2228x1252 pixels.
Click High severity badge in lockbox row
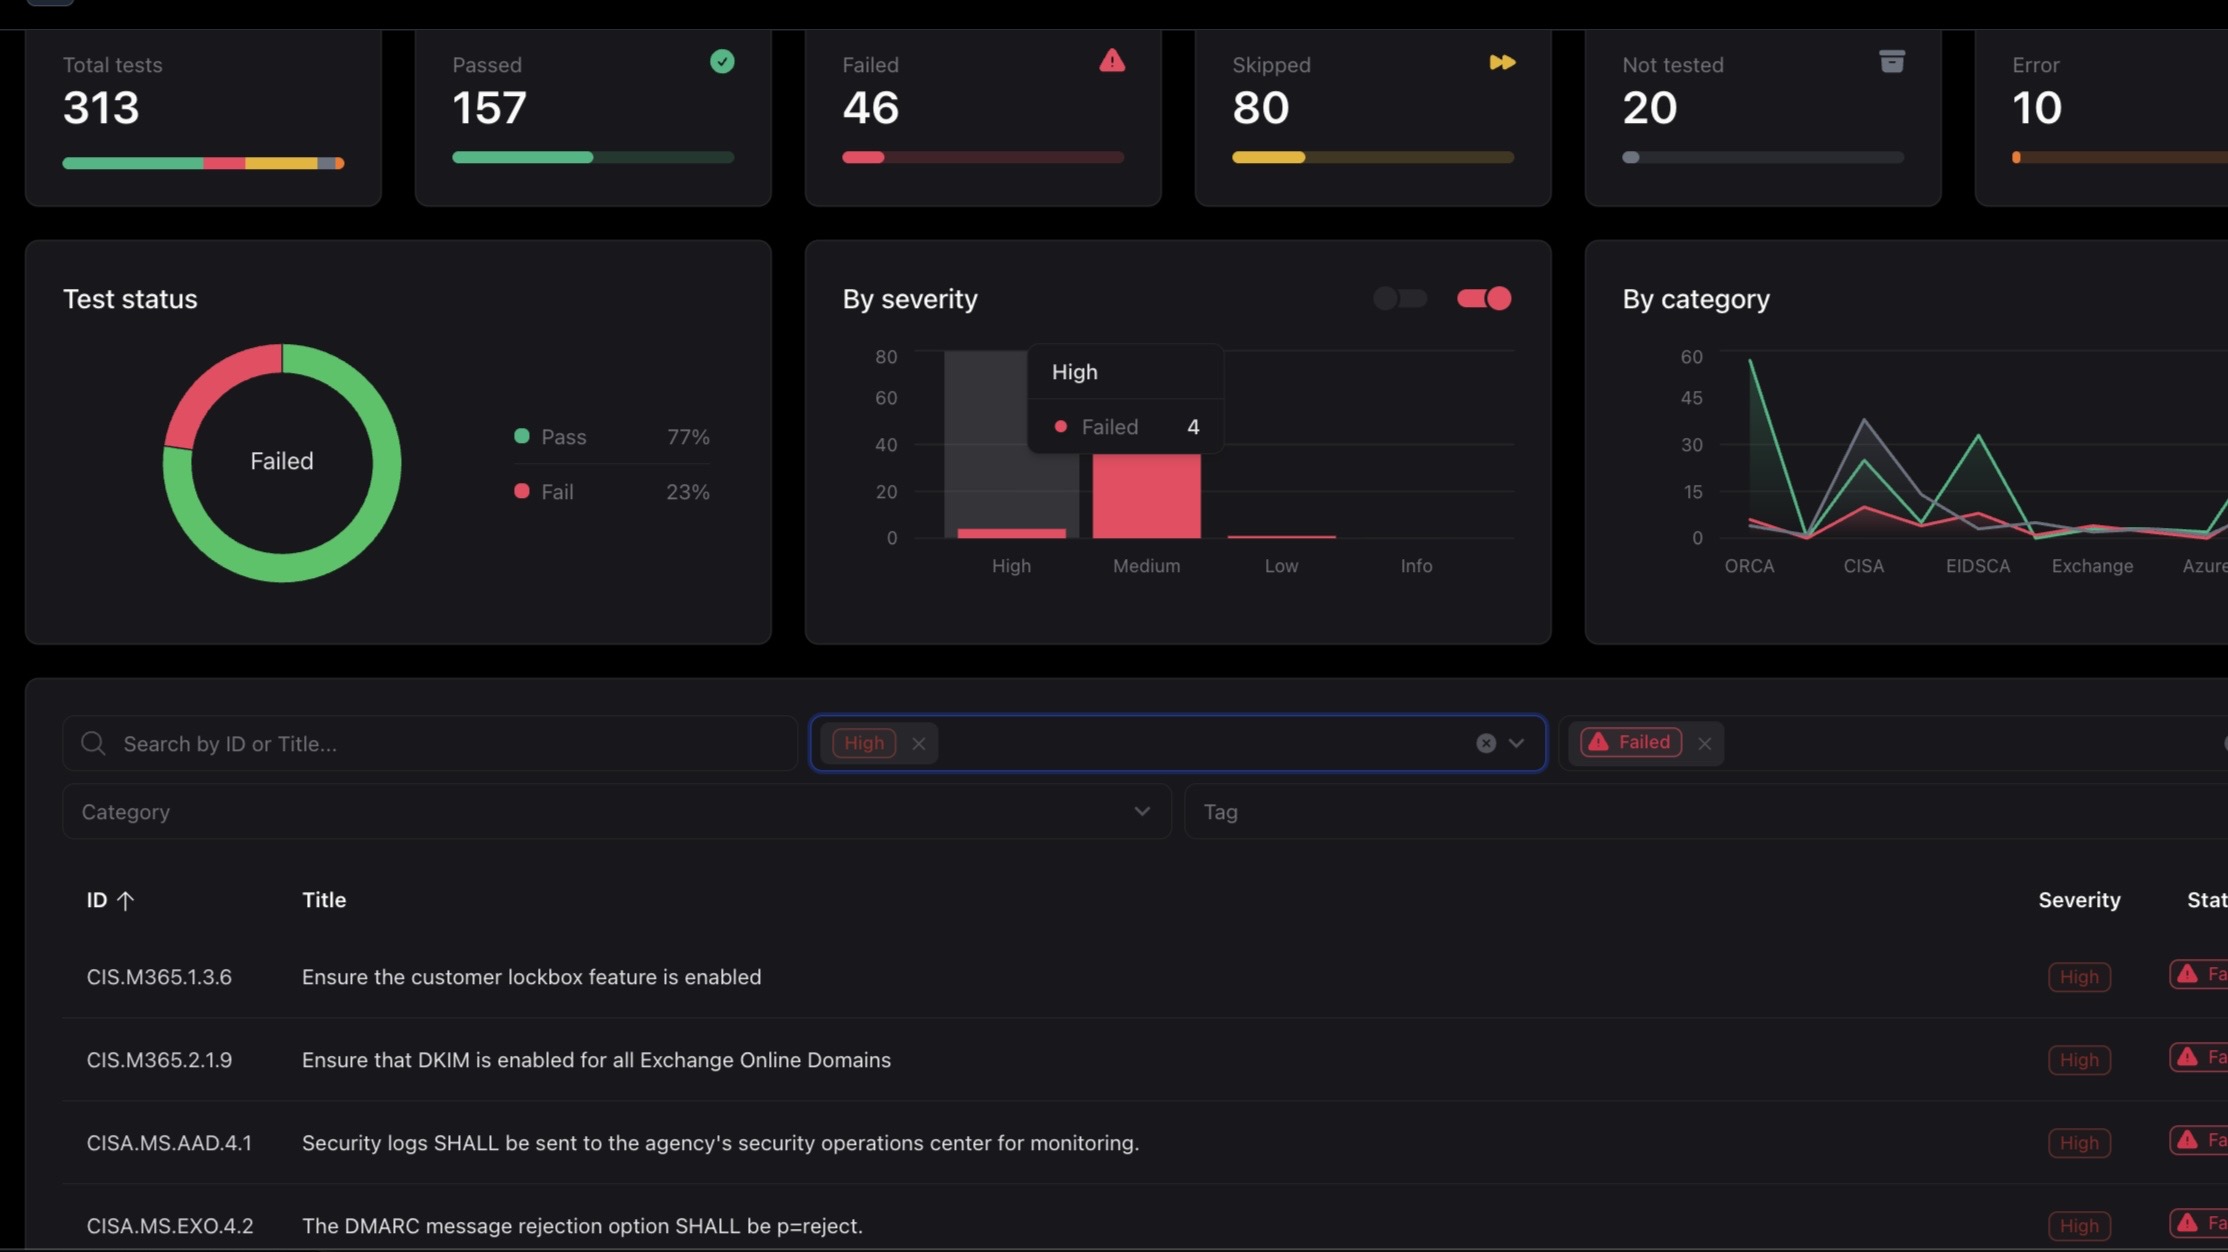point(2079,977)
